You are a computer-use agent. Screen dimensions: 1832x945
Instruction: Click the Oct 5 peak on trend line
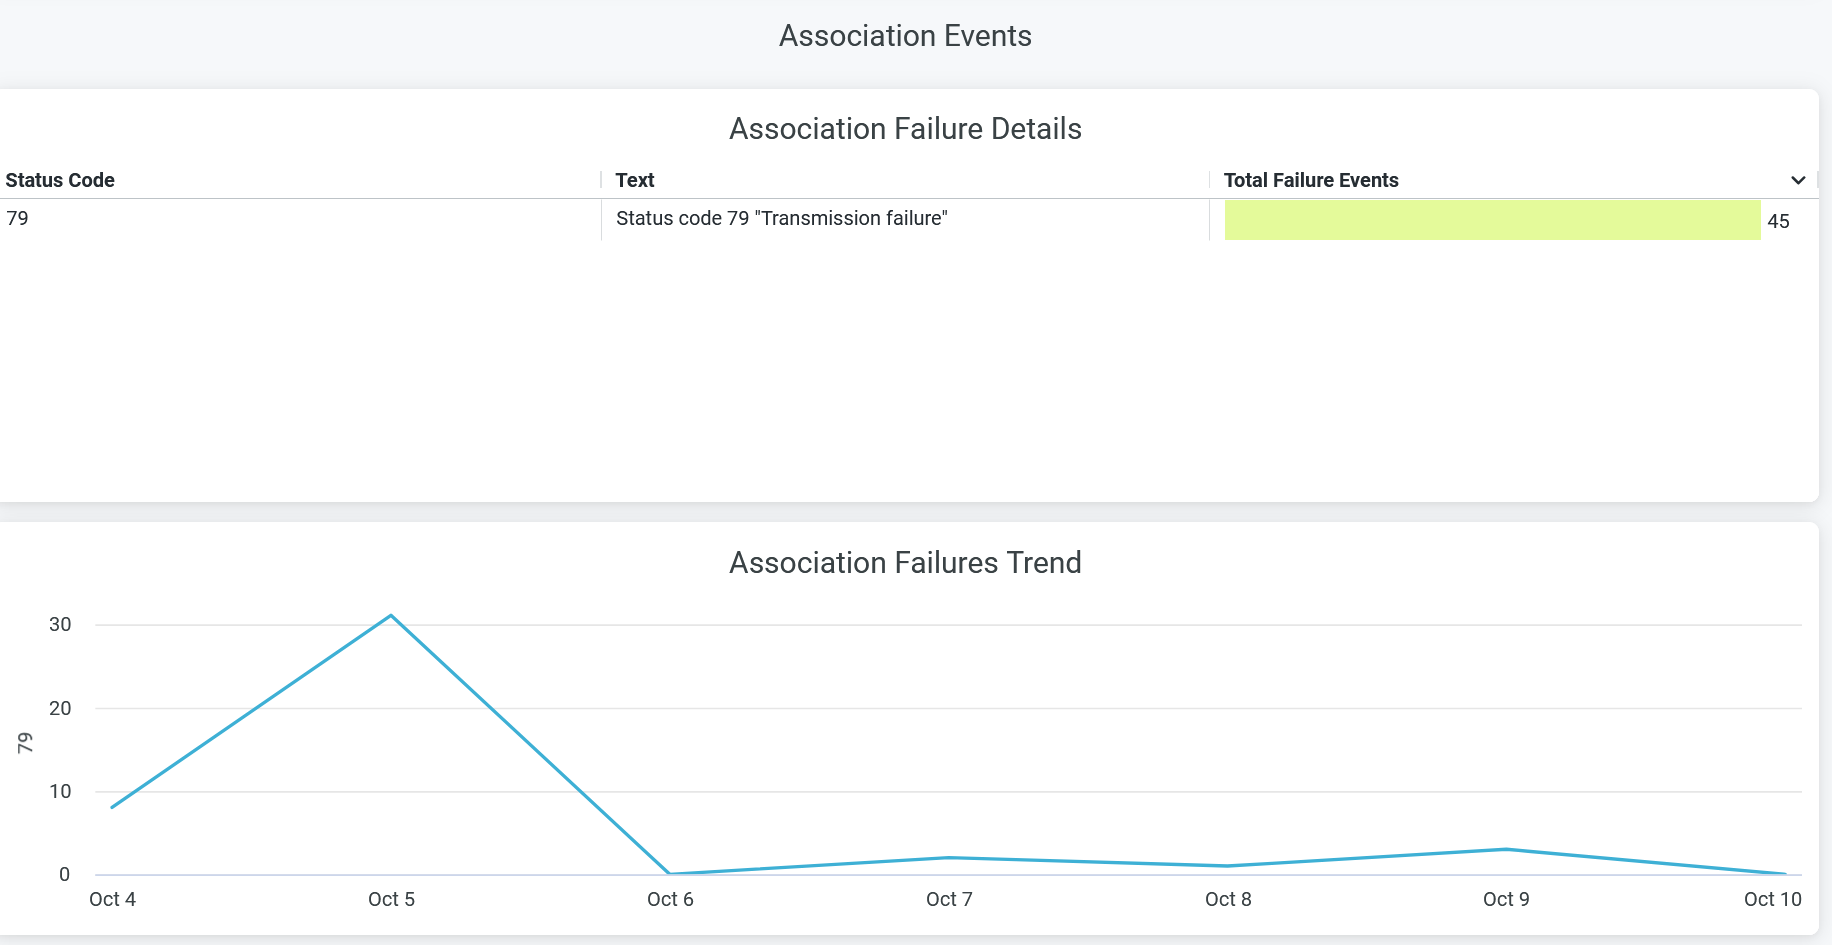pyautogui.click(x=391, y=615)
